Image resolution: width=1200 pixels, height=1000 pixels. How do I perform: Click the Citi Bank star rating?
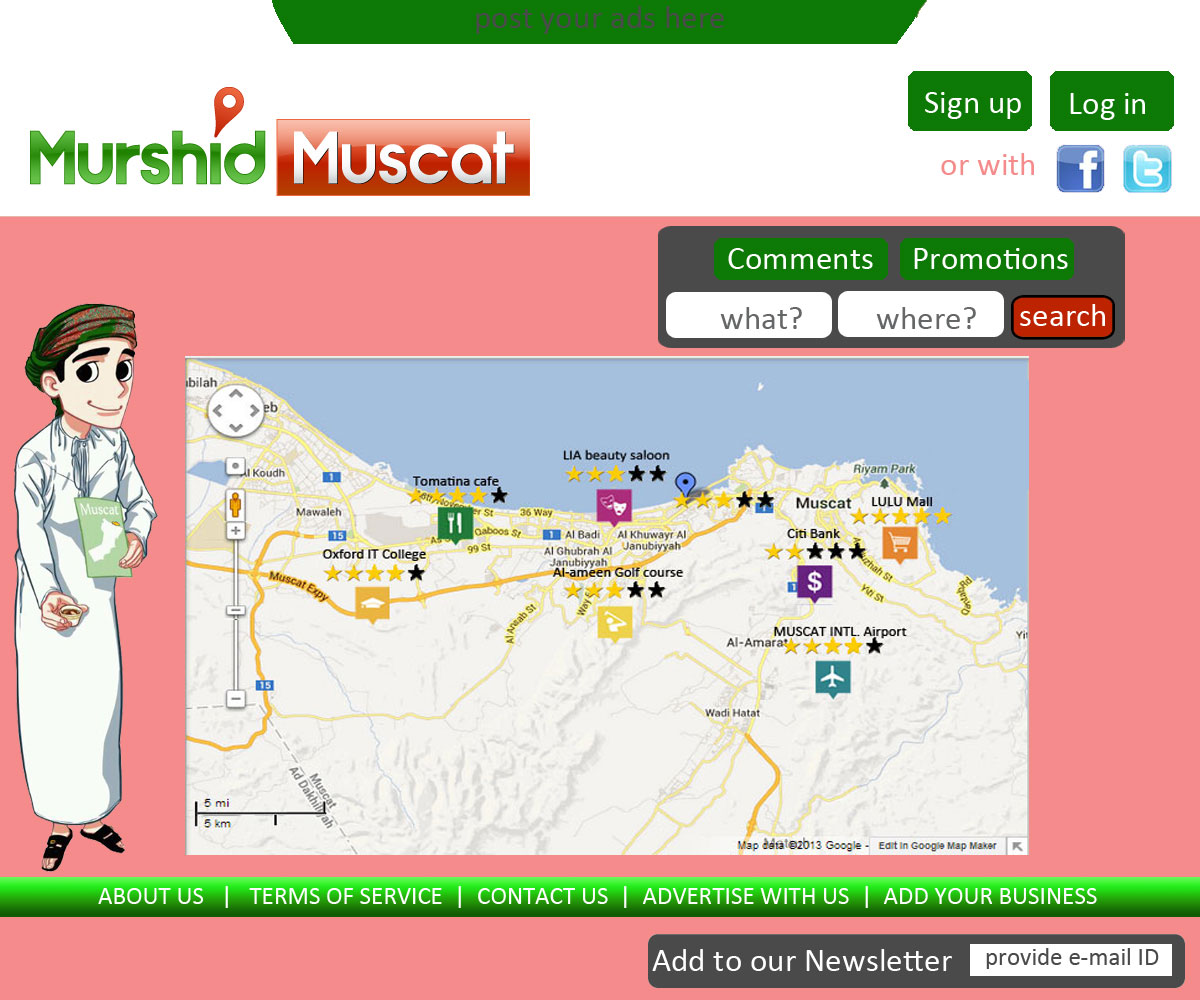[x=815, y=551]
